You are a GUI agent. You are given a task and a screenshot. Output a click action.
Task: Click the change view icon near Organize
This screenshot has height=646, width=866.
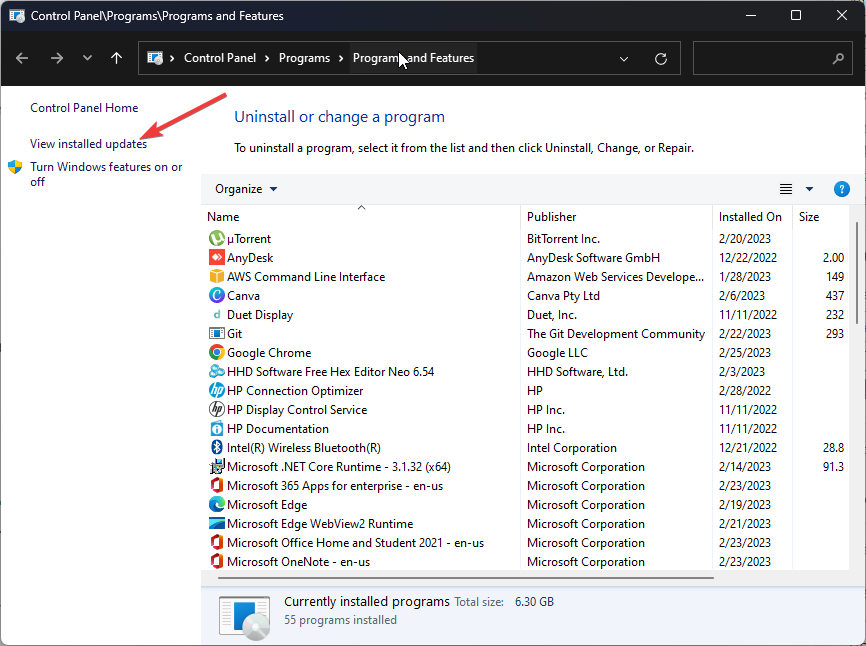coord(786,189)
